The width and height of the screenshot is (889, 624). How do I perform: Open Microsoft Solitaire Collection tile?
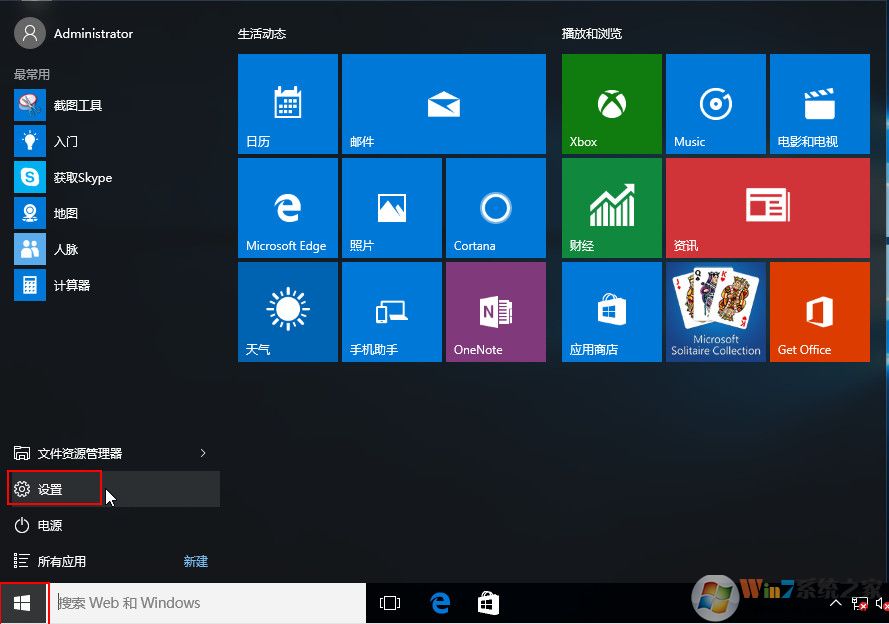pos(715,312)
